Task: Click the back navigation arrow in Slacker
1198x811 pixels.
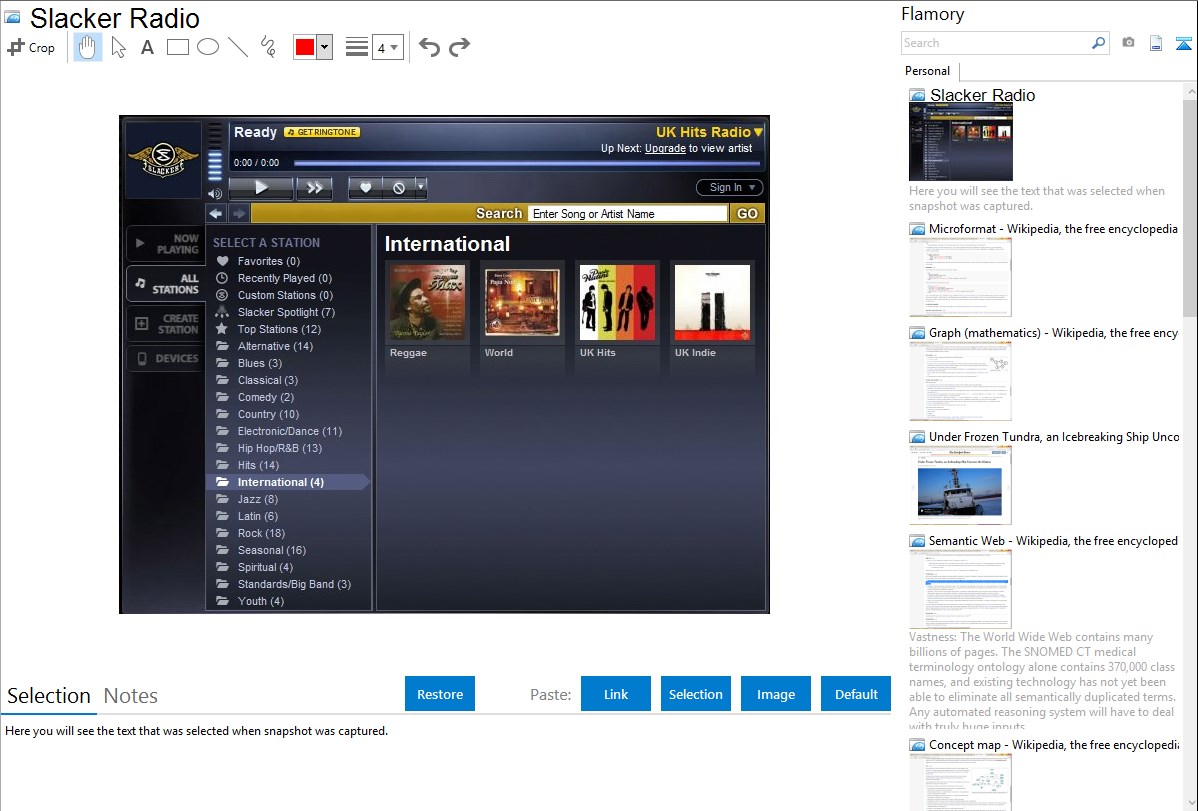Action: tap(215, 213)
